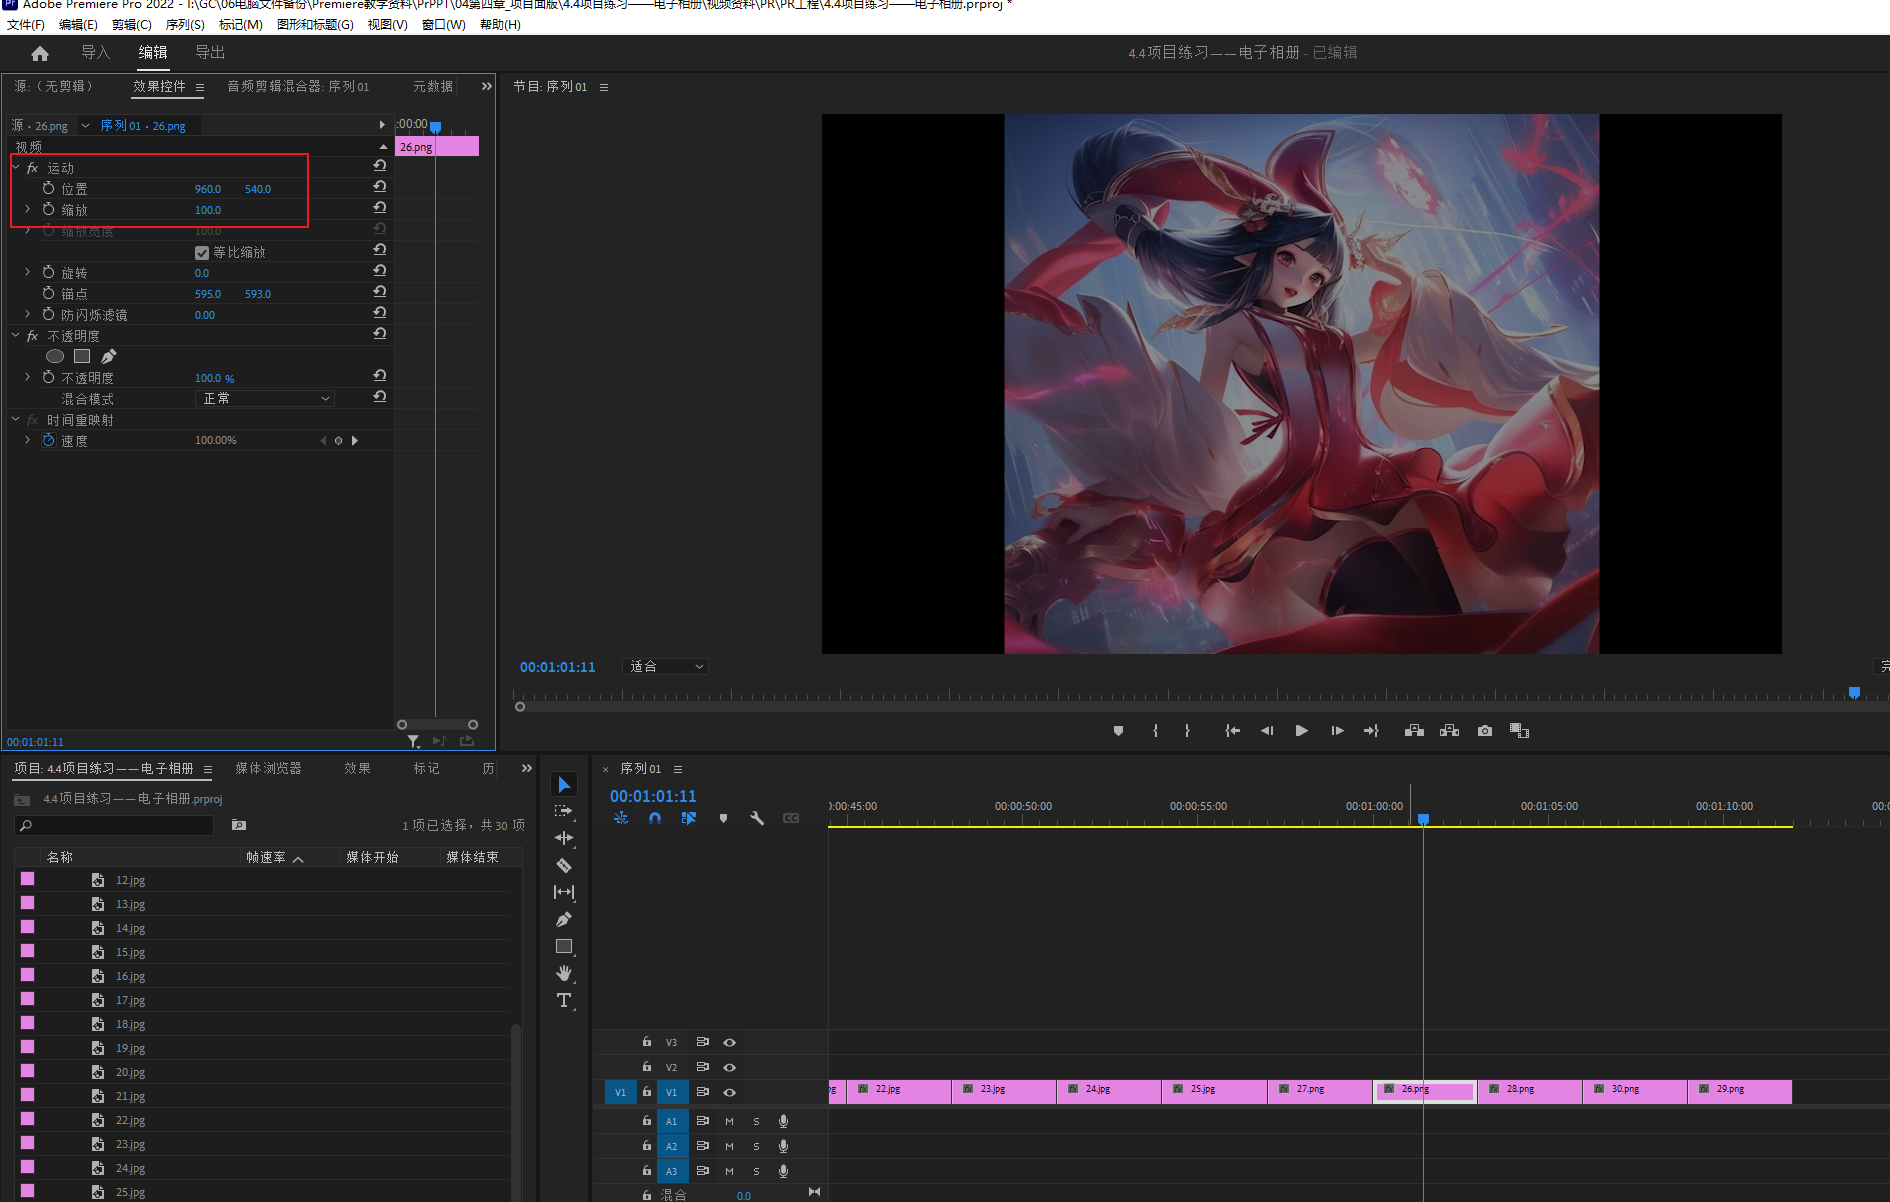Mute audio track A1
This screenshot has height=1202, width=1890.
point(729,1121)
